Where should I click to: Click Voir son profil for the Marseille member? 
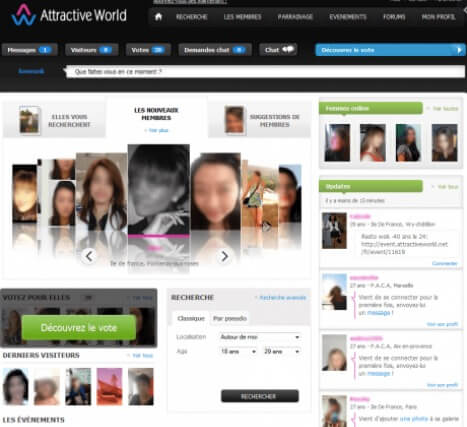(x=442, y=324)
